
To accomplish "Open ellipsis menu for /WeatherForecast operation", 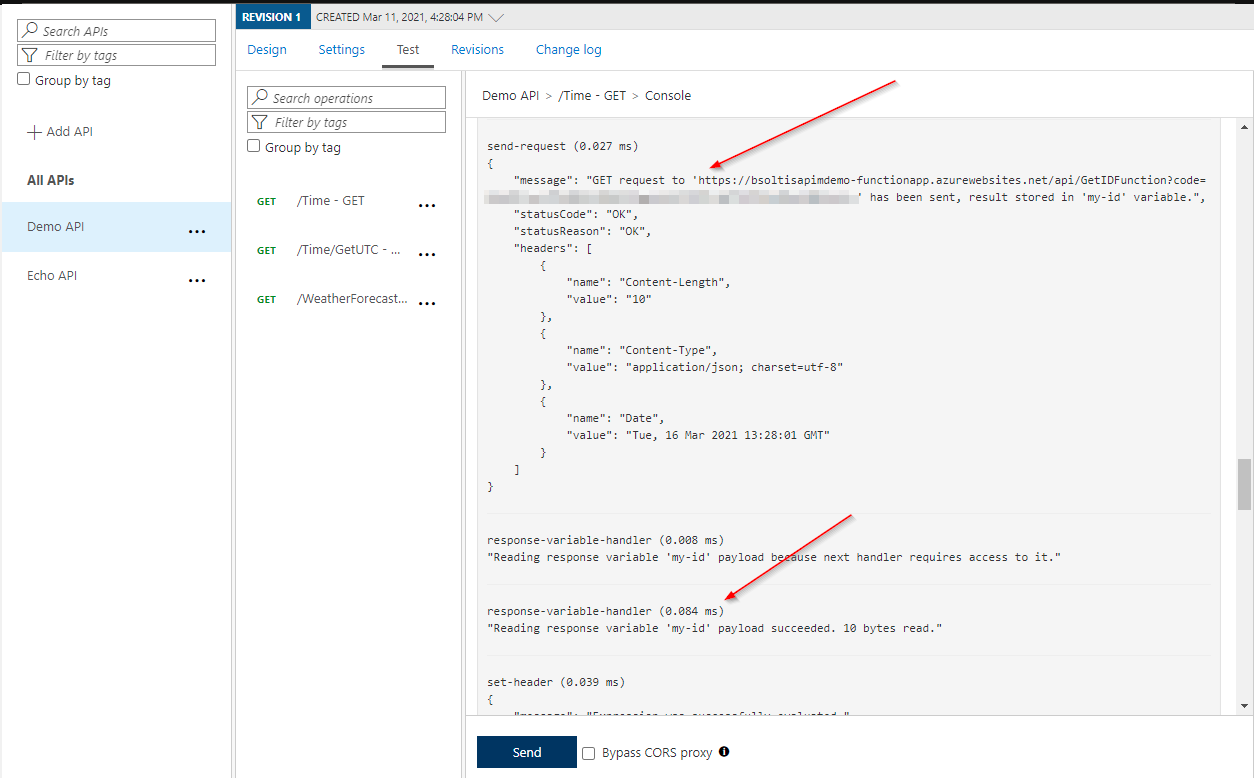I will tap(427, 303).
